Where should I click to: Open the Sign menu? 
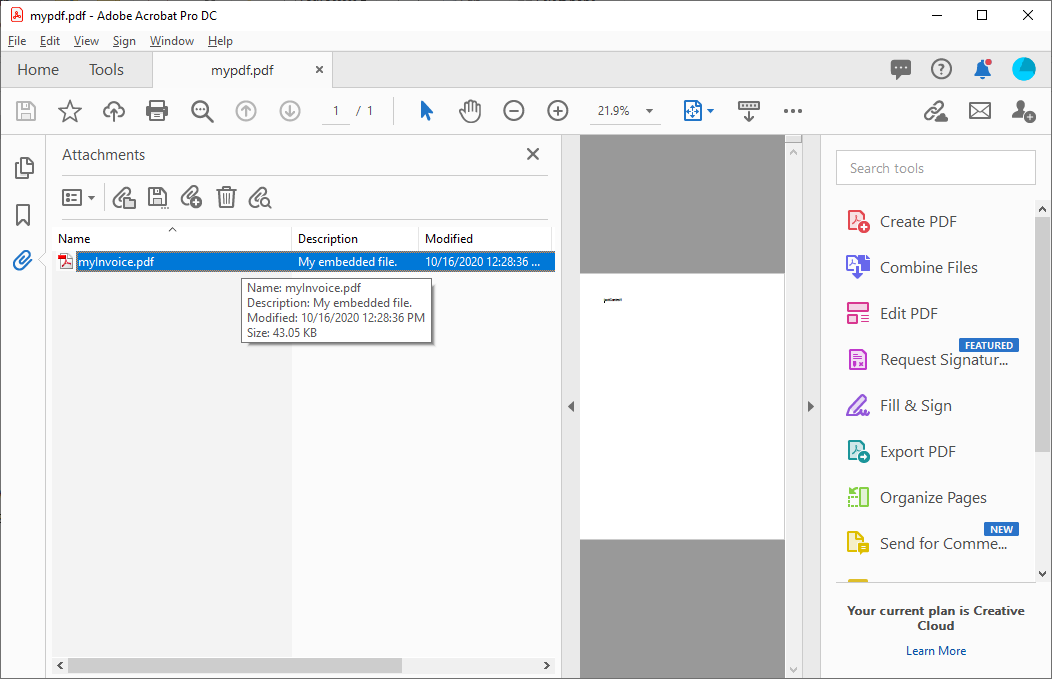(x=124, y=41)
